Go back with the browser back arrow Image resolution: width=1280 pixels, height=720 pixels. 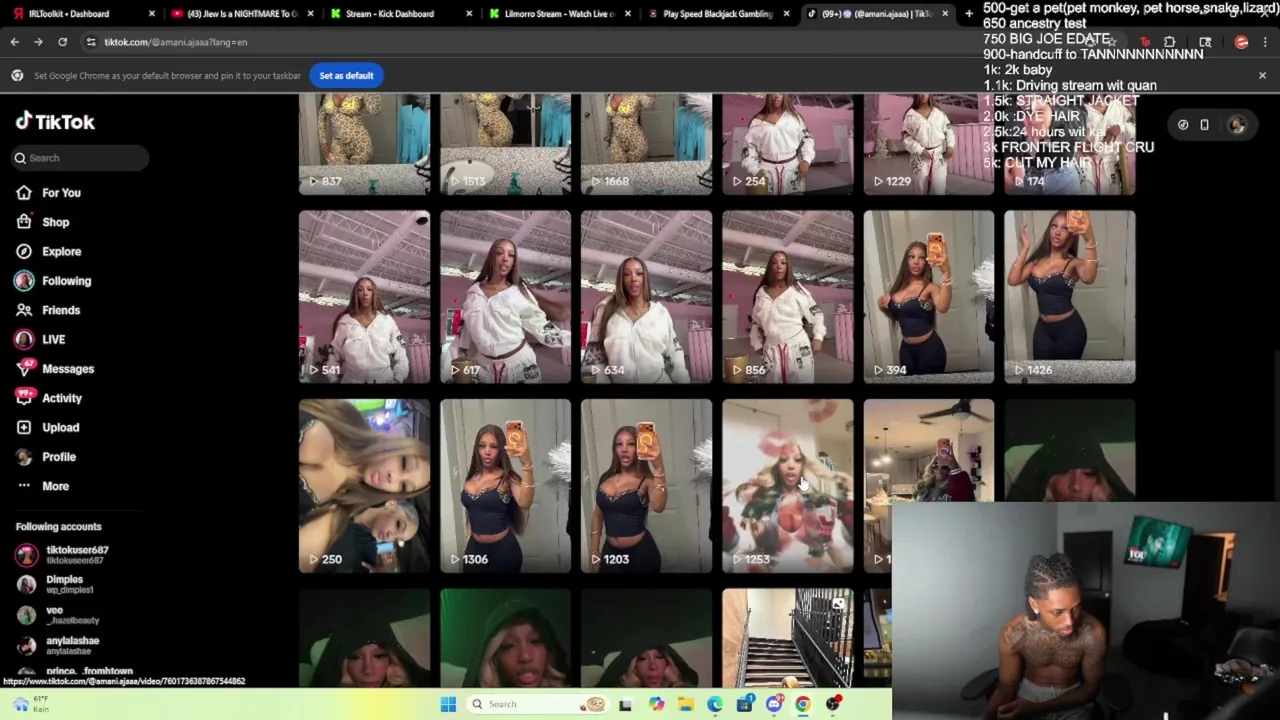pyautogui.click(x=14, y=42)
